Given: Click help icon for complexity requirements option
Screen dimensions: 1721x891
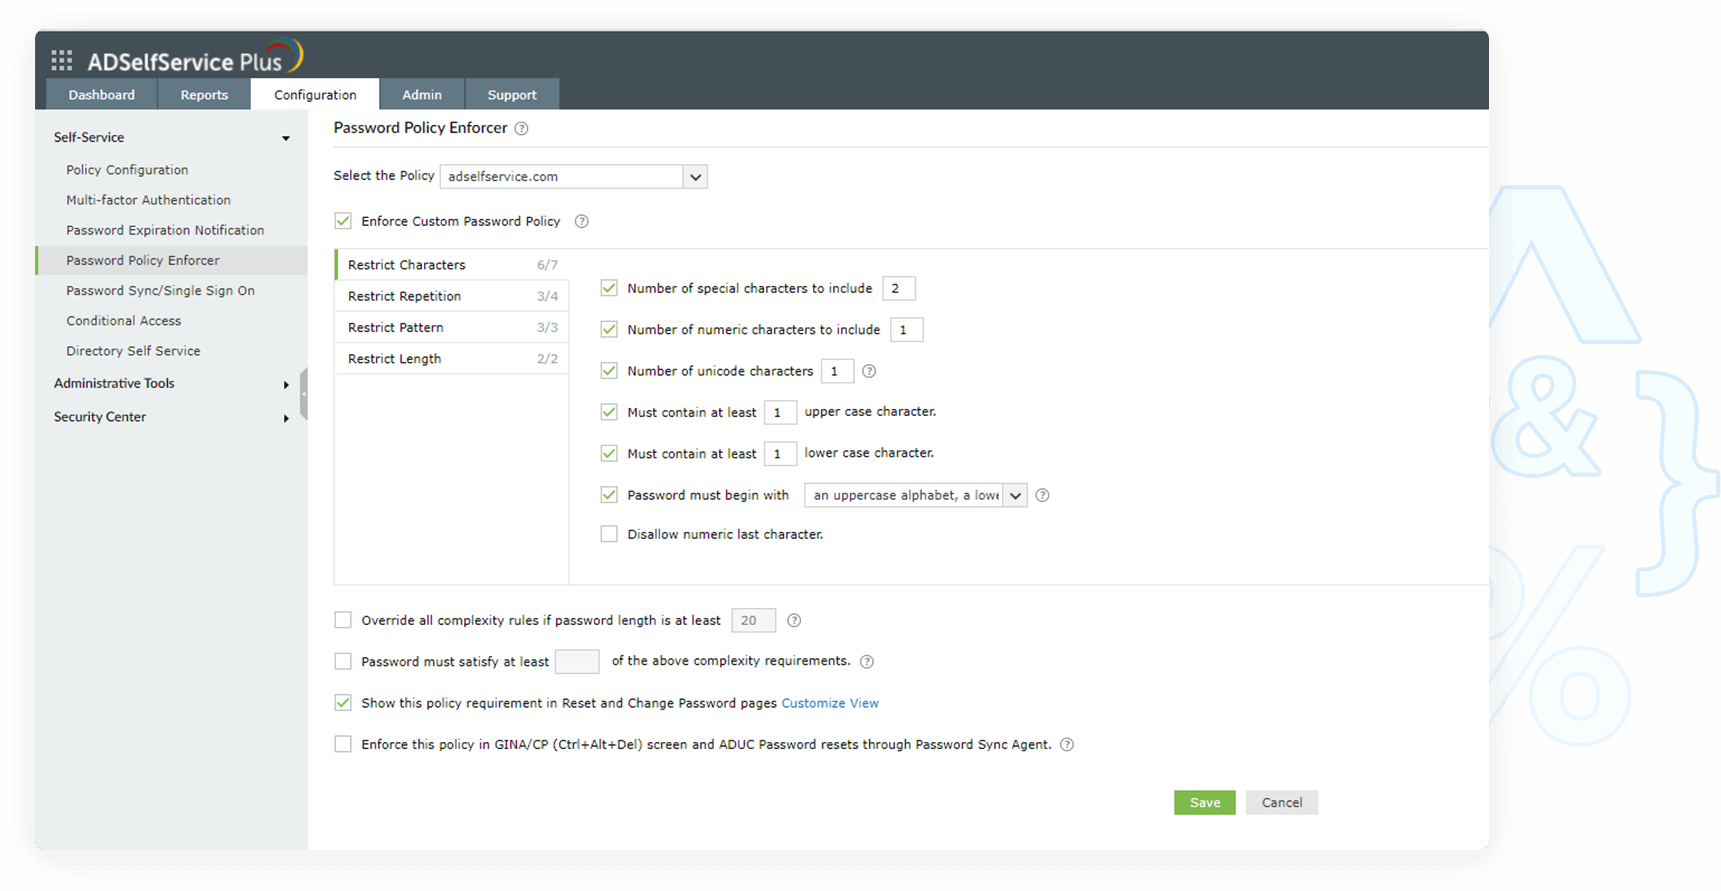Looking at the screenshot, I should (x=867, y=661).
